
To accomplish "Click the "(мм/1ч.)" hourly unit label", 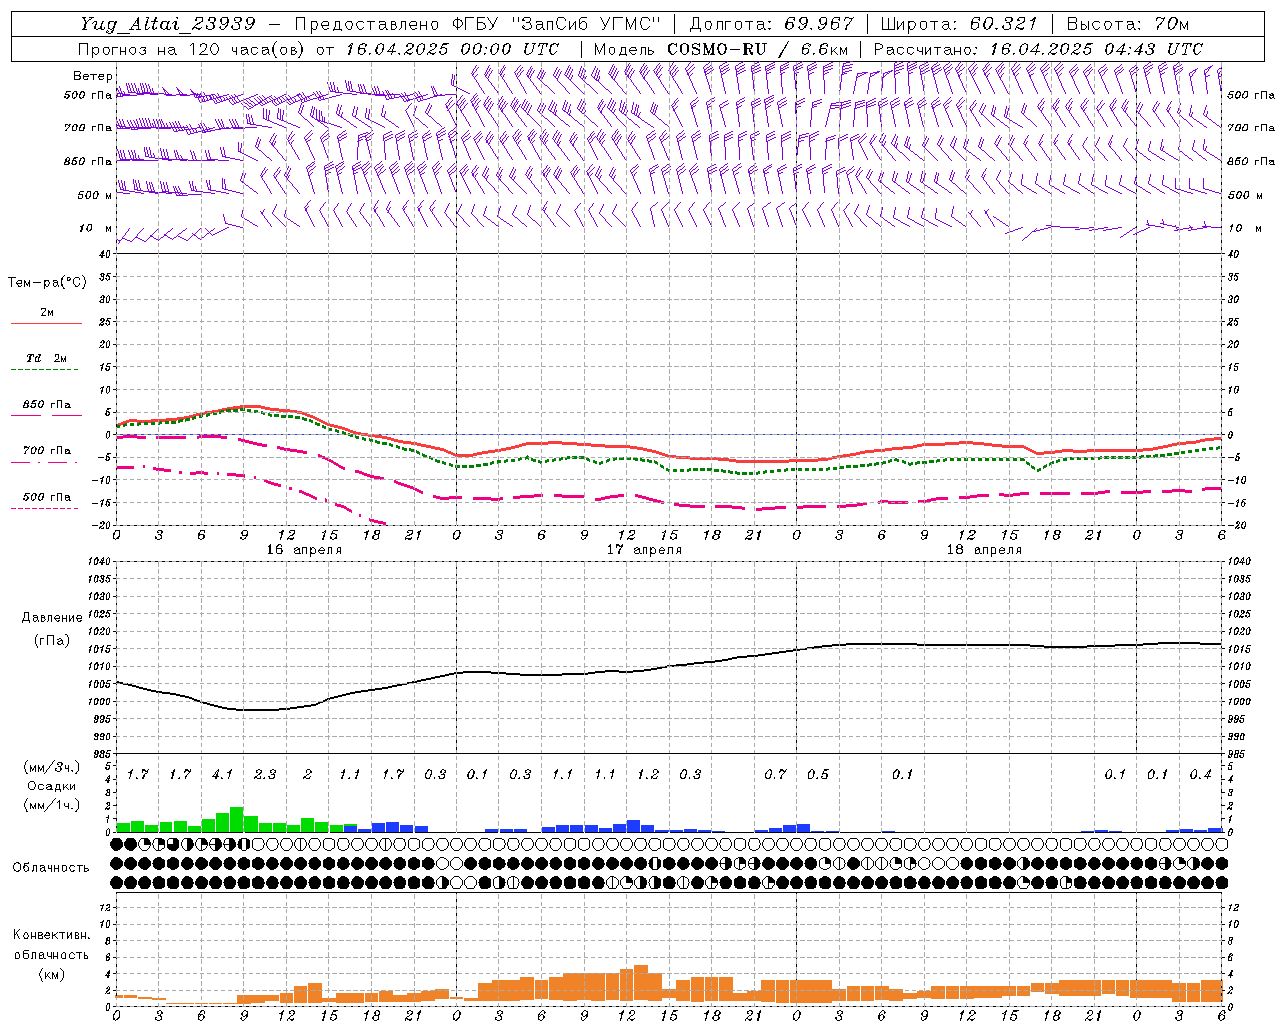I will click(51, 805).
